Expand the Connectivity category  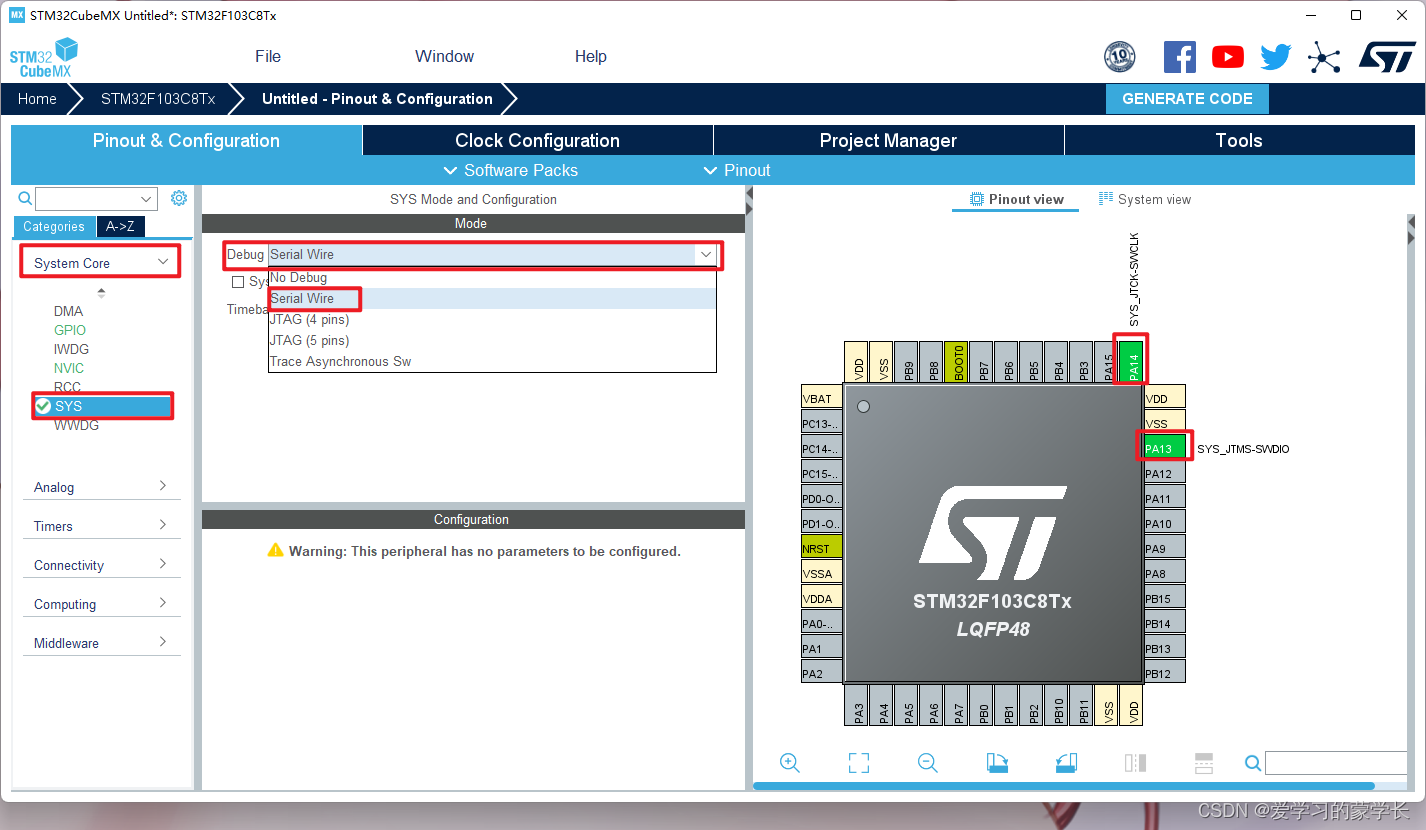pyautogui.click(x=100, y=565)
